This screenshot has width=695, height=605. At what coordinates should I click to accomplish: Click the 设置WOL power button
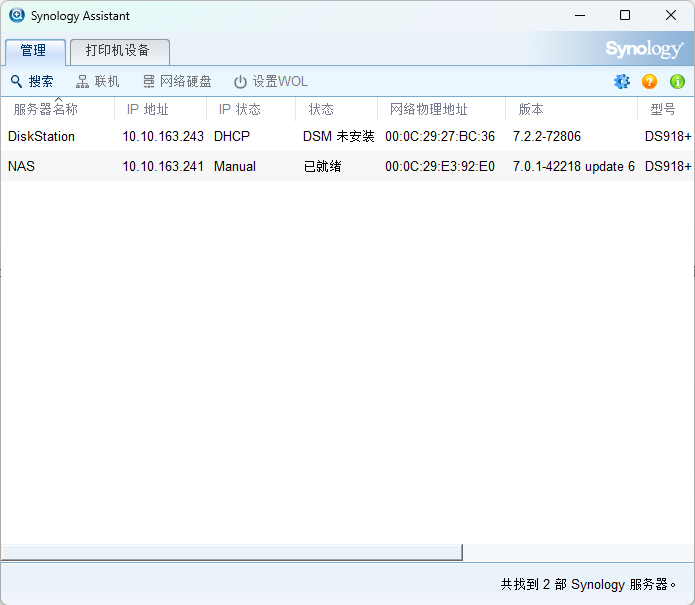(x=271, y=82)
